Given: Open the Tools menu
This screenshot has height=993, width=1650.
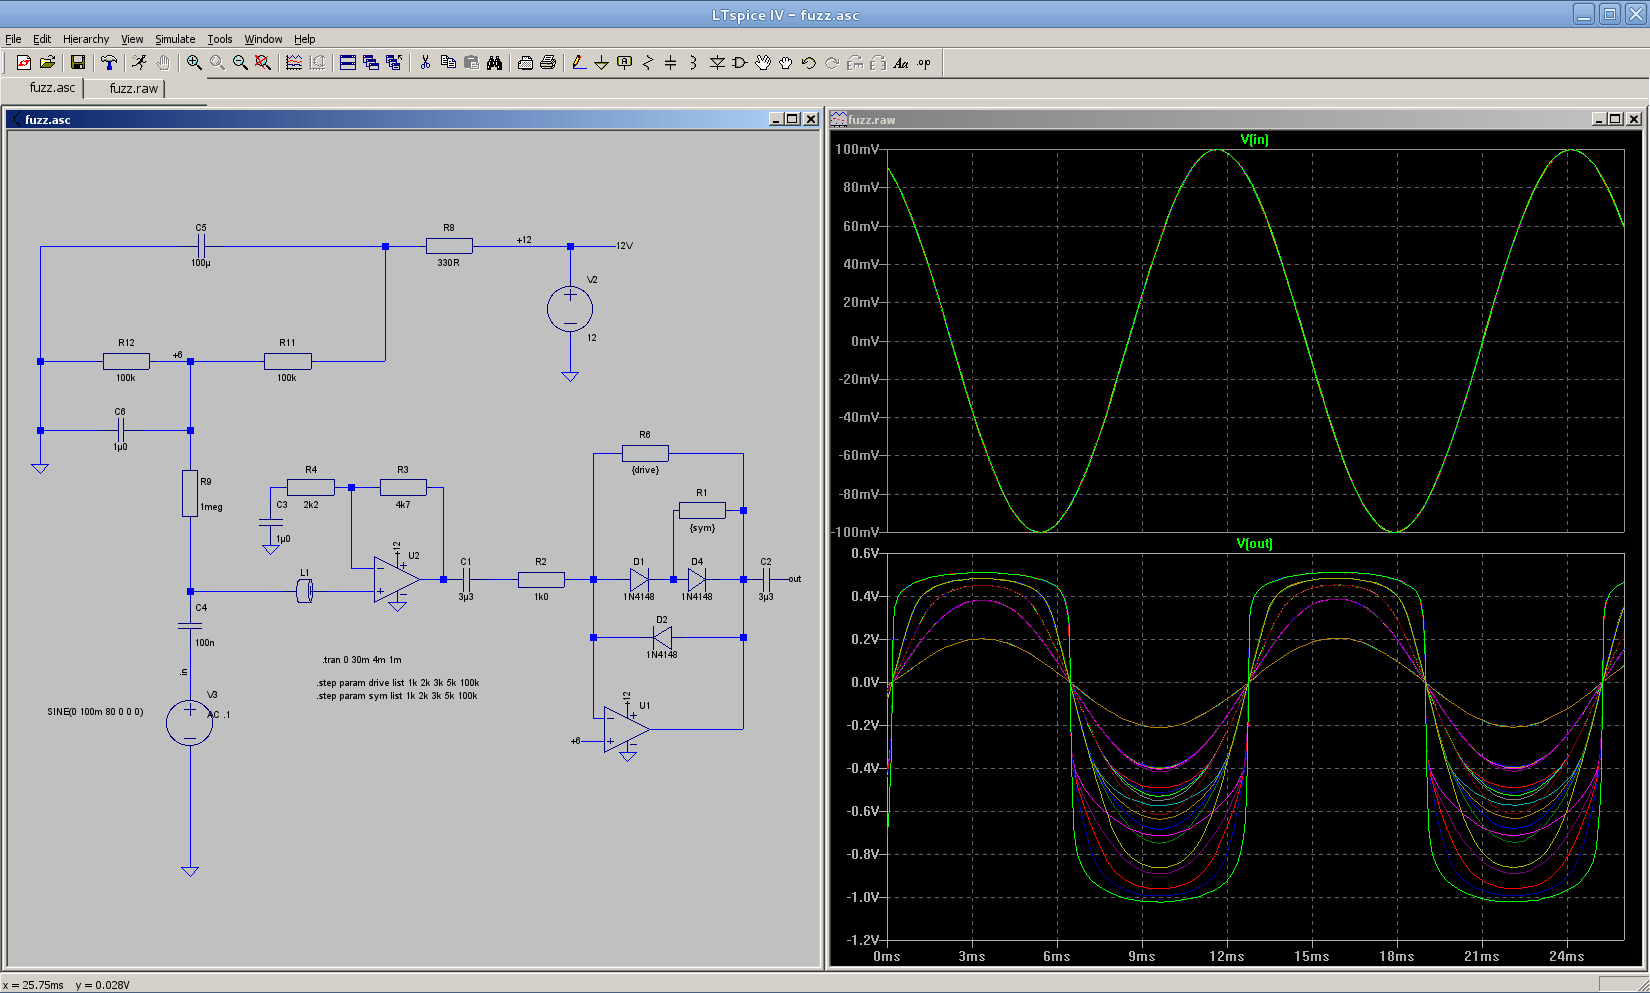Looking at the screenshot, I should 220,39.
